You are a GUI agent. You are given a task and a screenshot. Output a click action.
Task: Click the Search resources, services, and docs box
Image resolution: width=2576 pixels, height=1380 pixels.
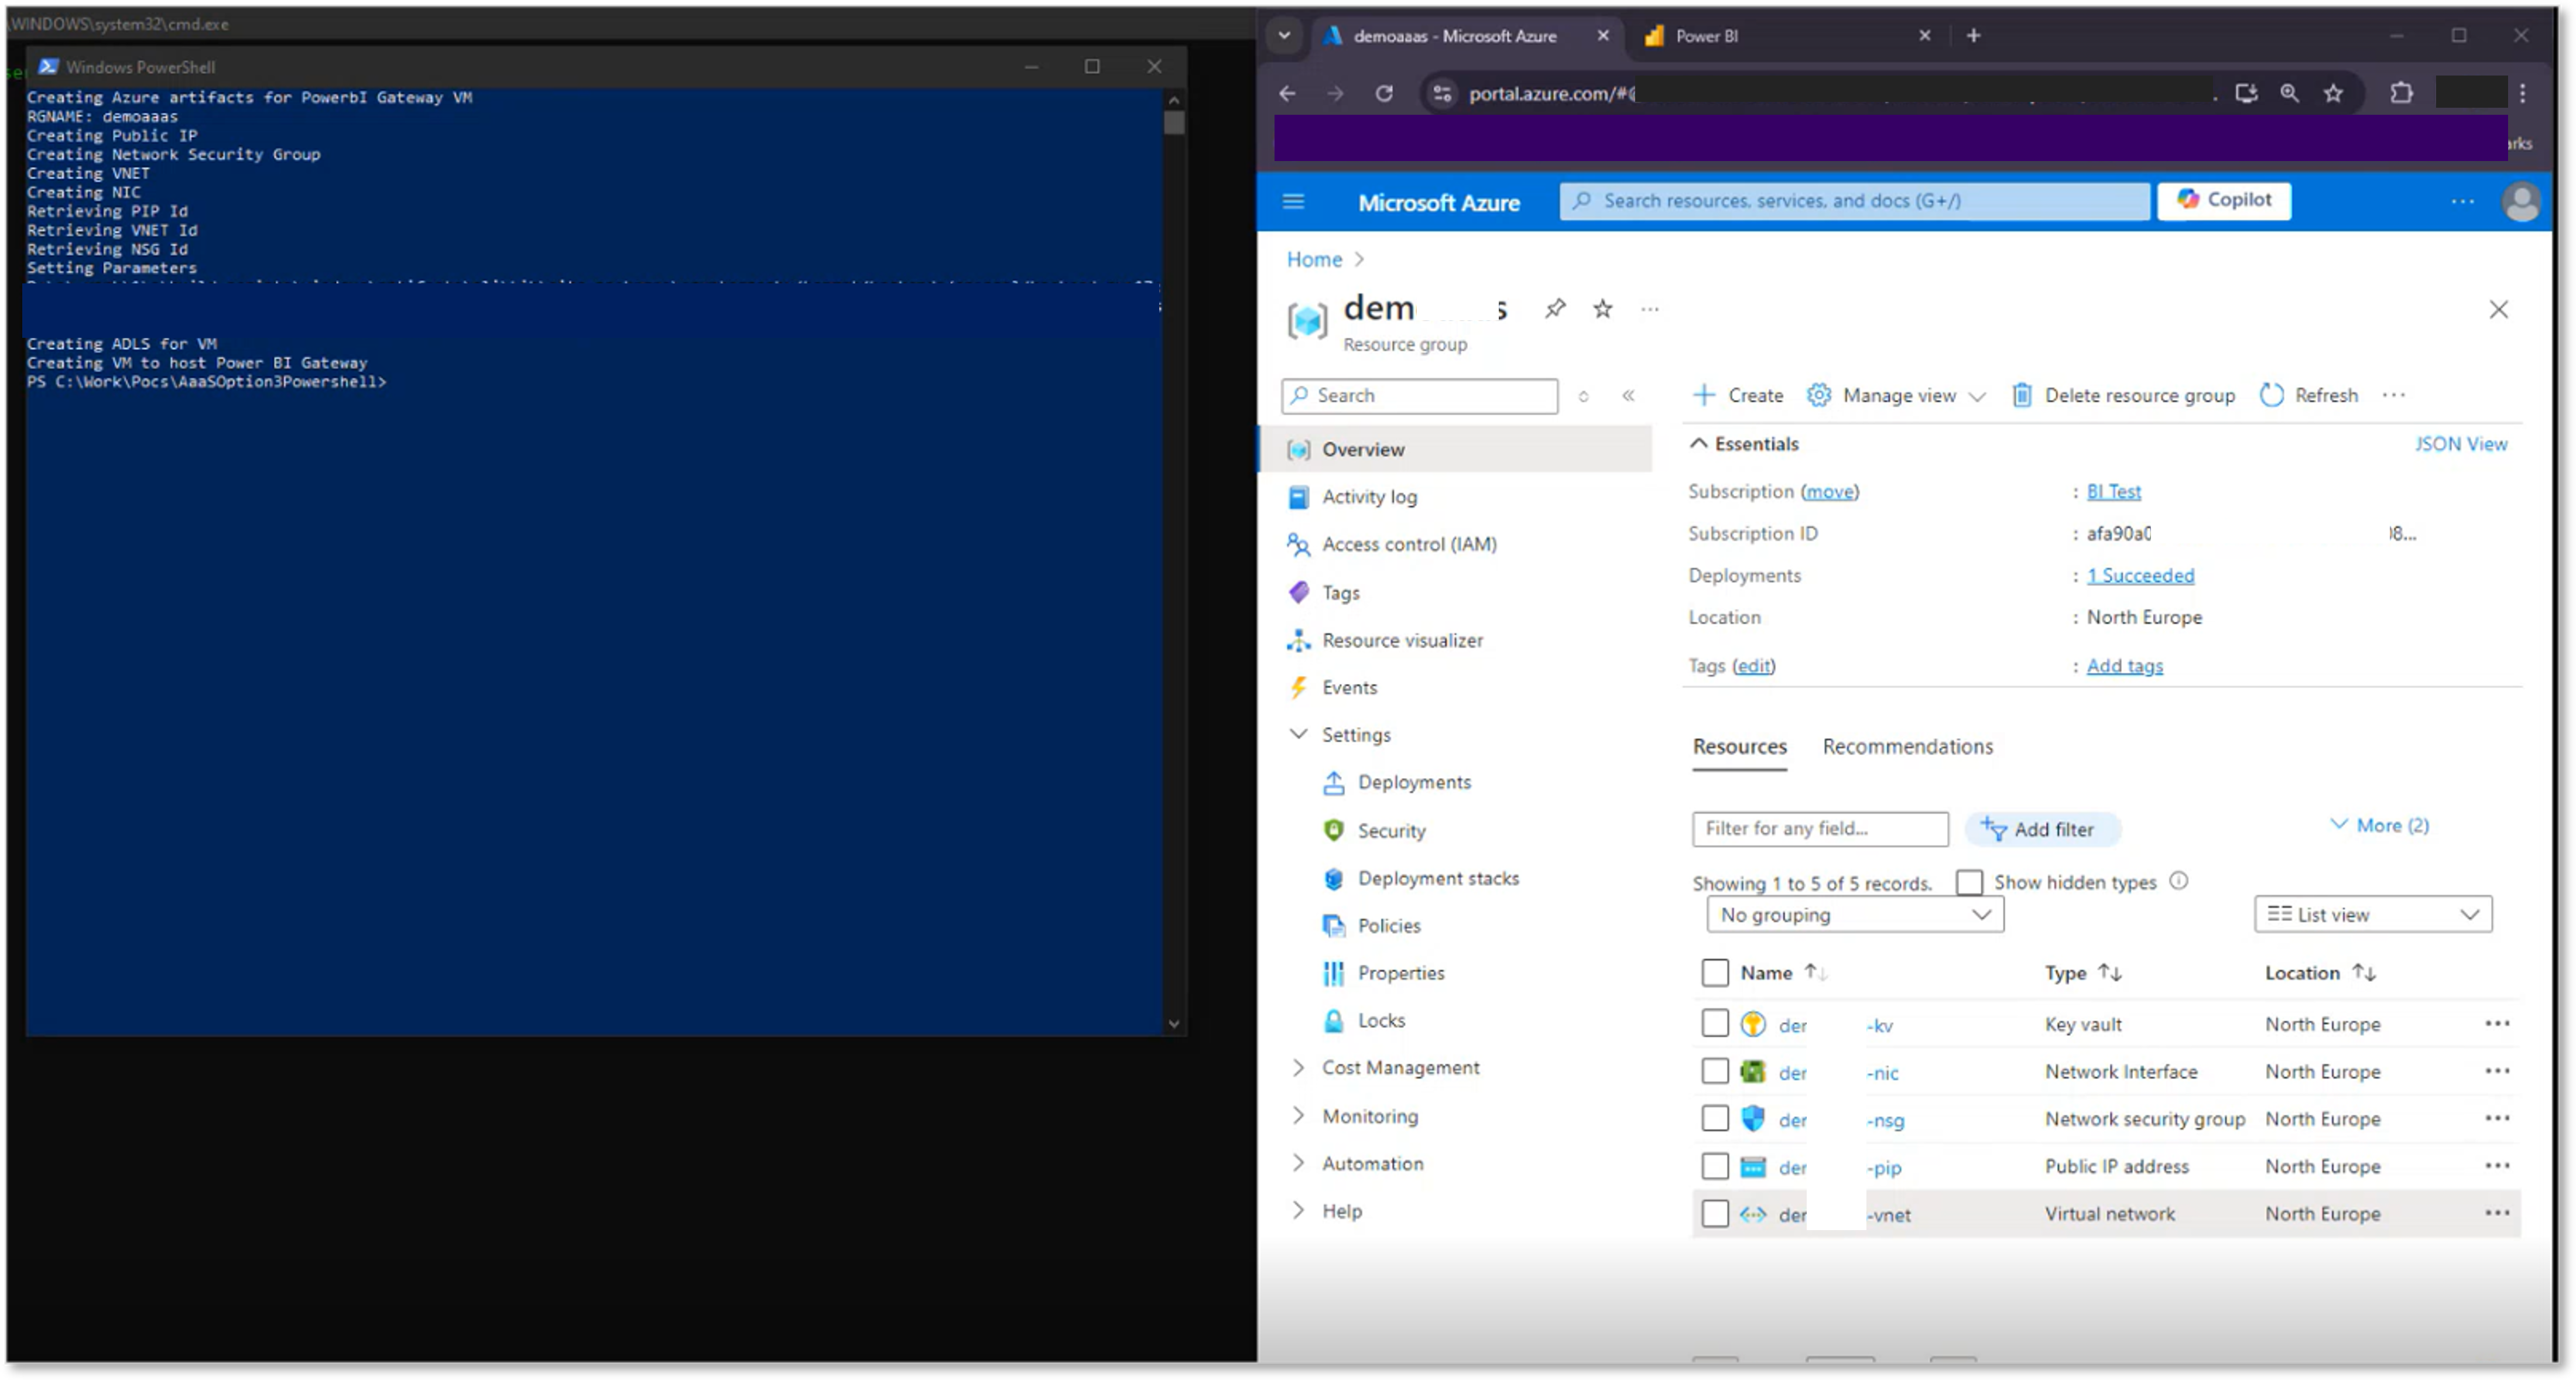[1854, 201]
